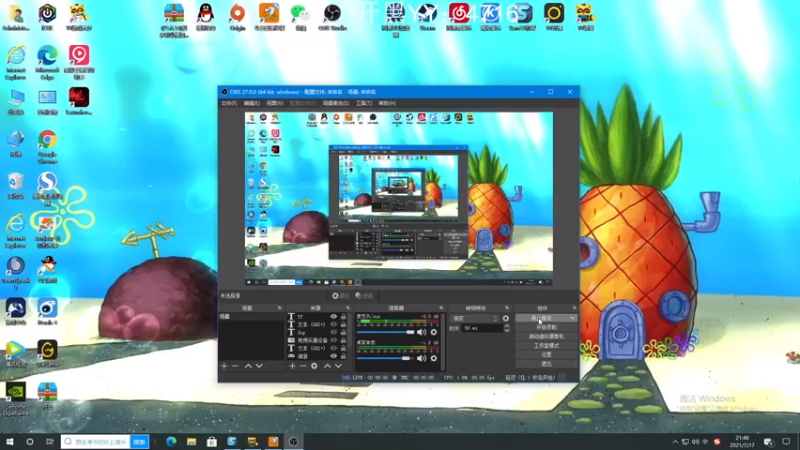The image size is (800, 450).
Task: Click the taskbar search box
Action: coord(95,442)
